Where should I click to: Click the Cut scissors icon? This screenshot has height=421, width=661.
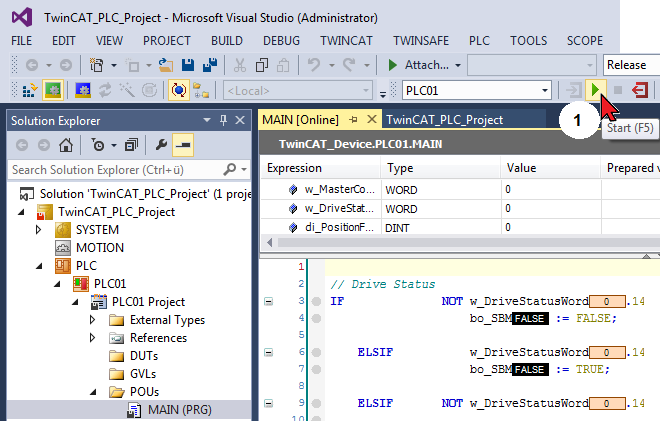pyautogui.click(x=240, y=65)
